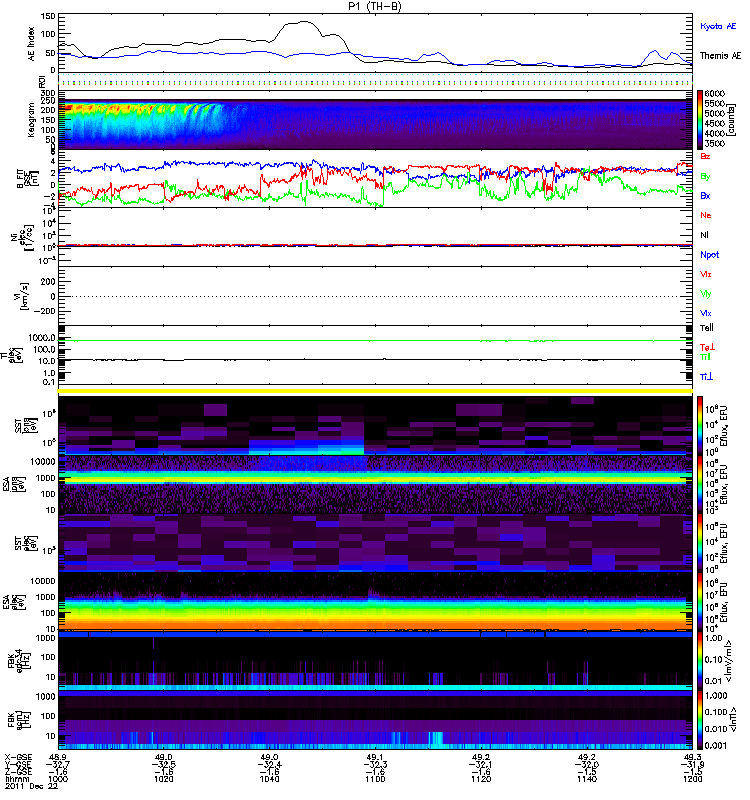Click the date label 2011 Dec 22
This screenshot has width=750, height=800.
tap(32, 786)
